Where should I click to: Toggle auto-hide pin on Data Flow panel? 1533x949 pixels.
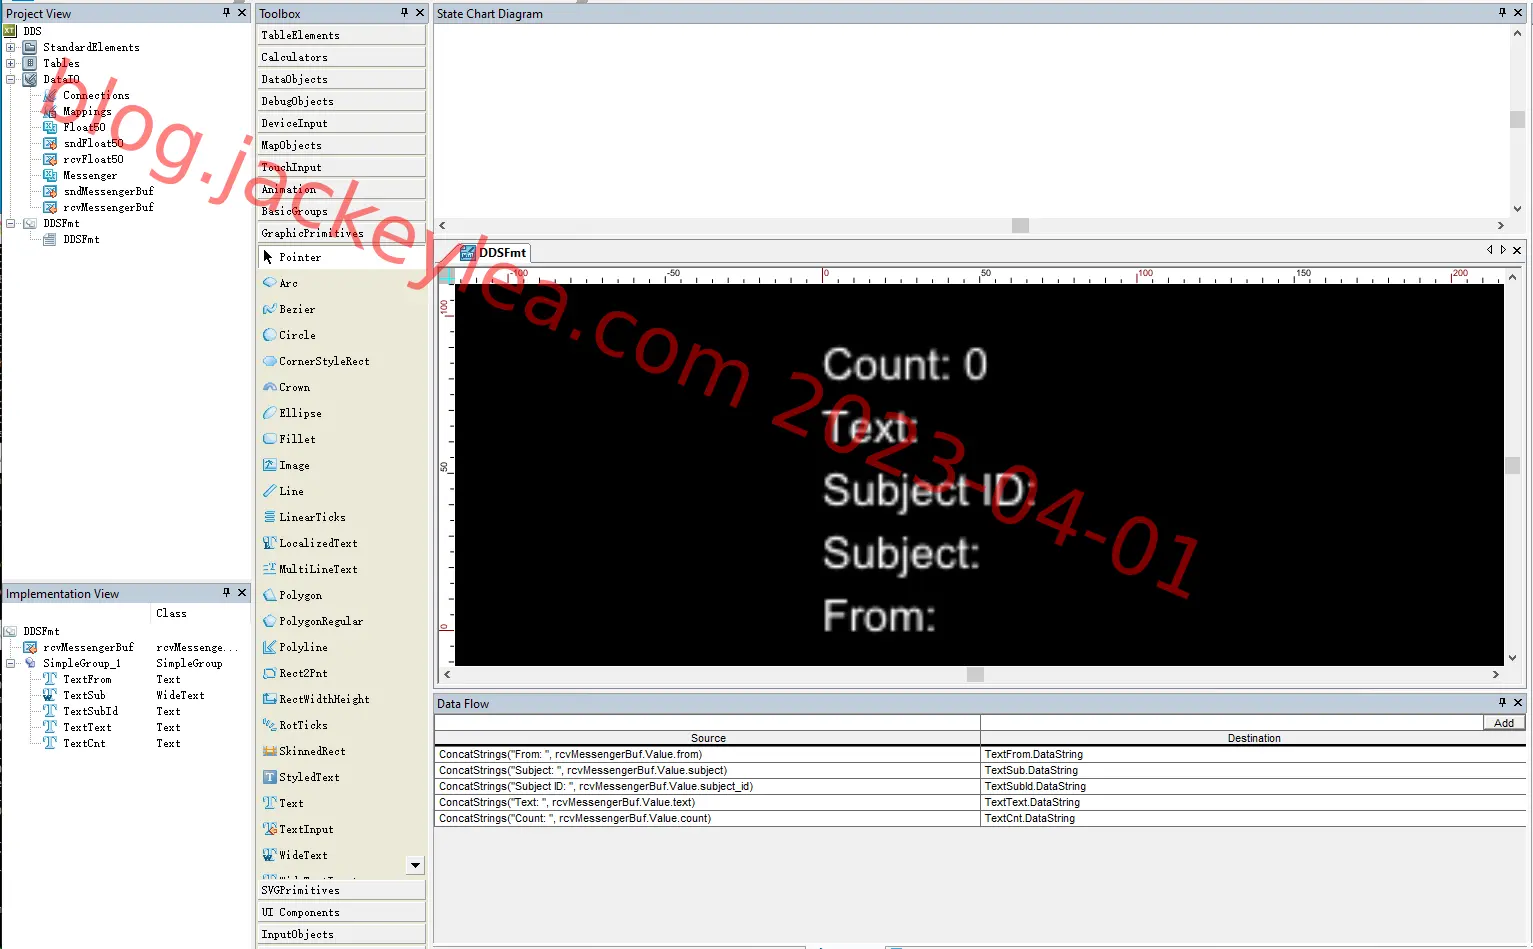[1502, 703]
